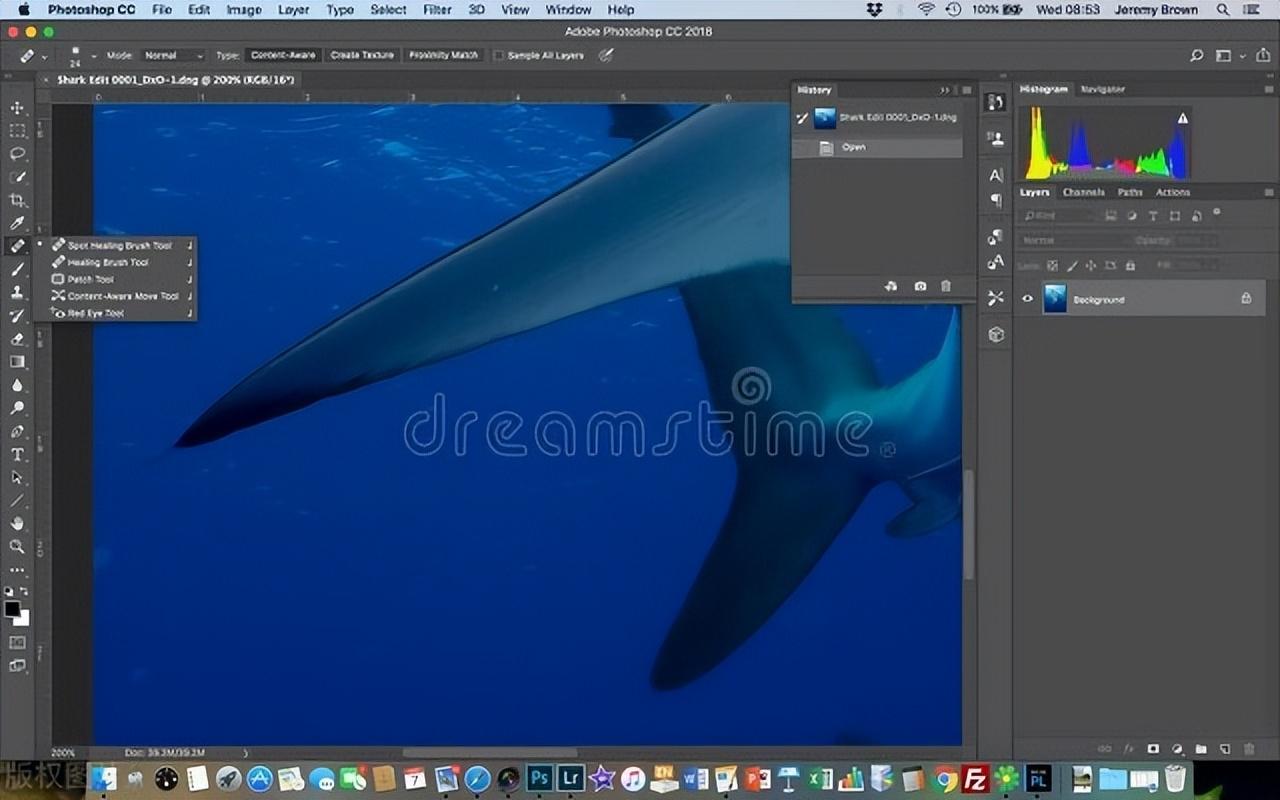The height and width of the screenshot is (800, 1280).
Task: Select the Lasso tool
Action: tap(17, 154)
